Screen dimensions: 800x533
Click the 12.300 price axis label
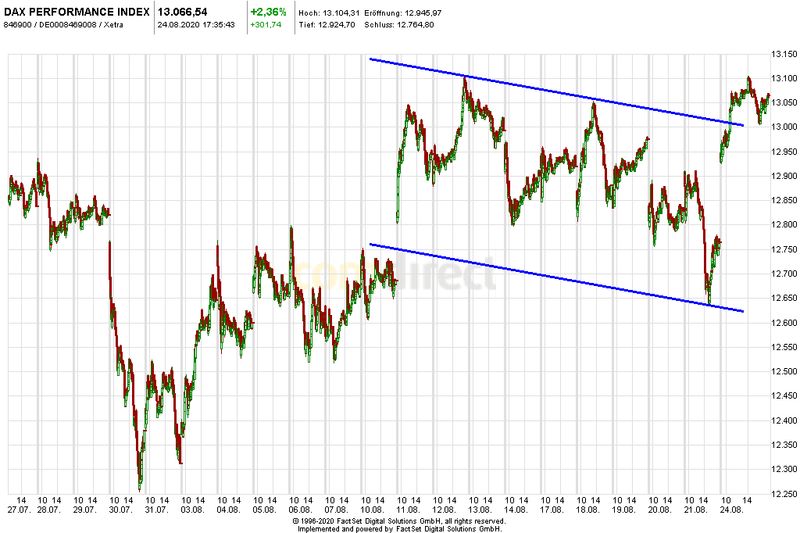784,469
